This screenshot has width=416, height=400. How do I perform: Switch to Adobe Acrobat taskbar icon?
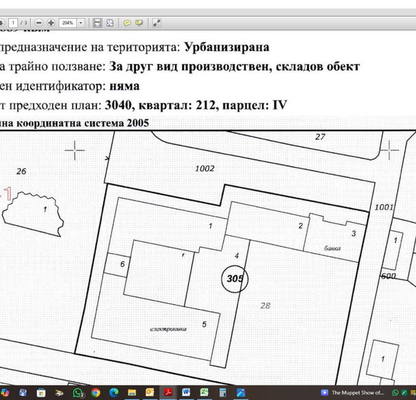coord(168,393)
